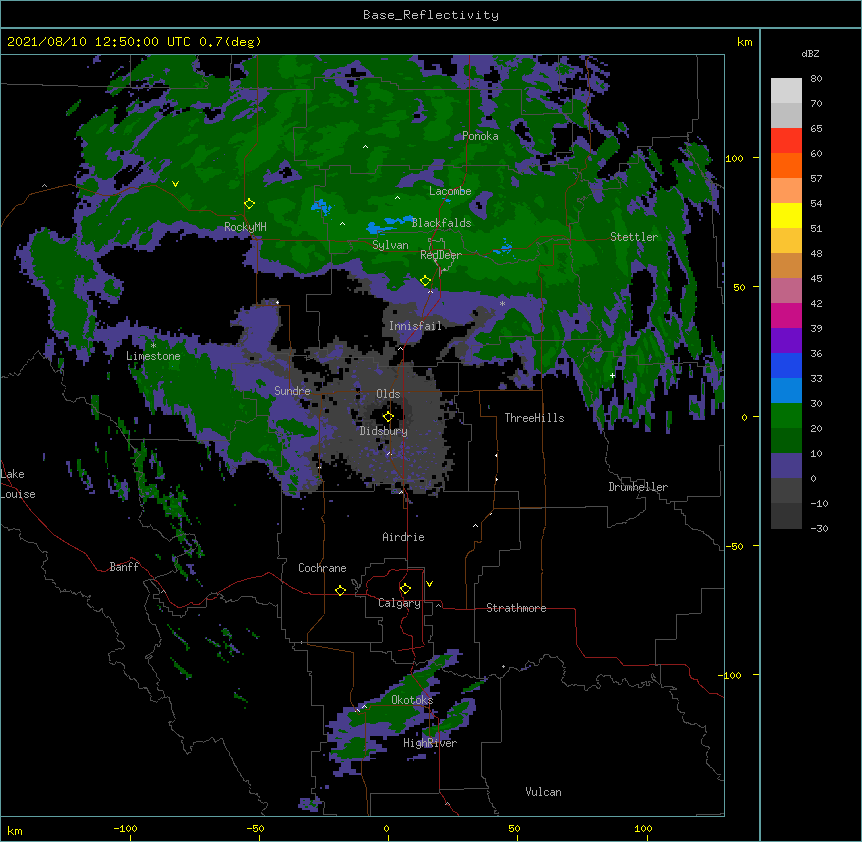Screen dimensions: 862x842
Task: Click the Cochrane label
Action: [x=322, y=568]
